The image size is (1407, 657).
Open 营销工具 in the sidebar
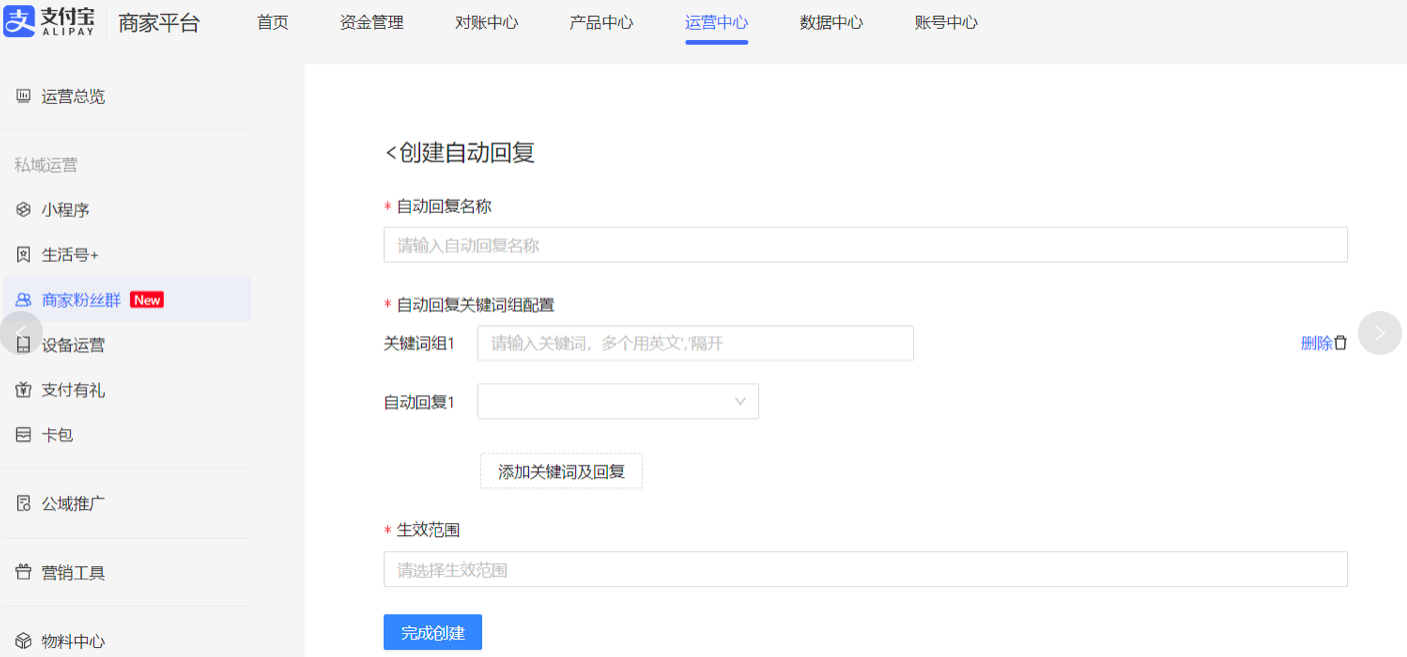pos(72,573)
